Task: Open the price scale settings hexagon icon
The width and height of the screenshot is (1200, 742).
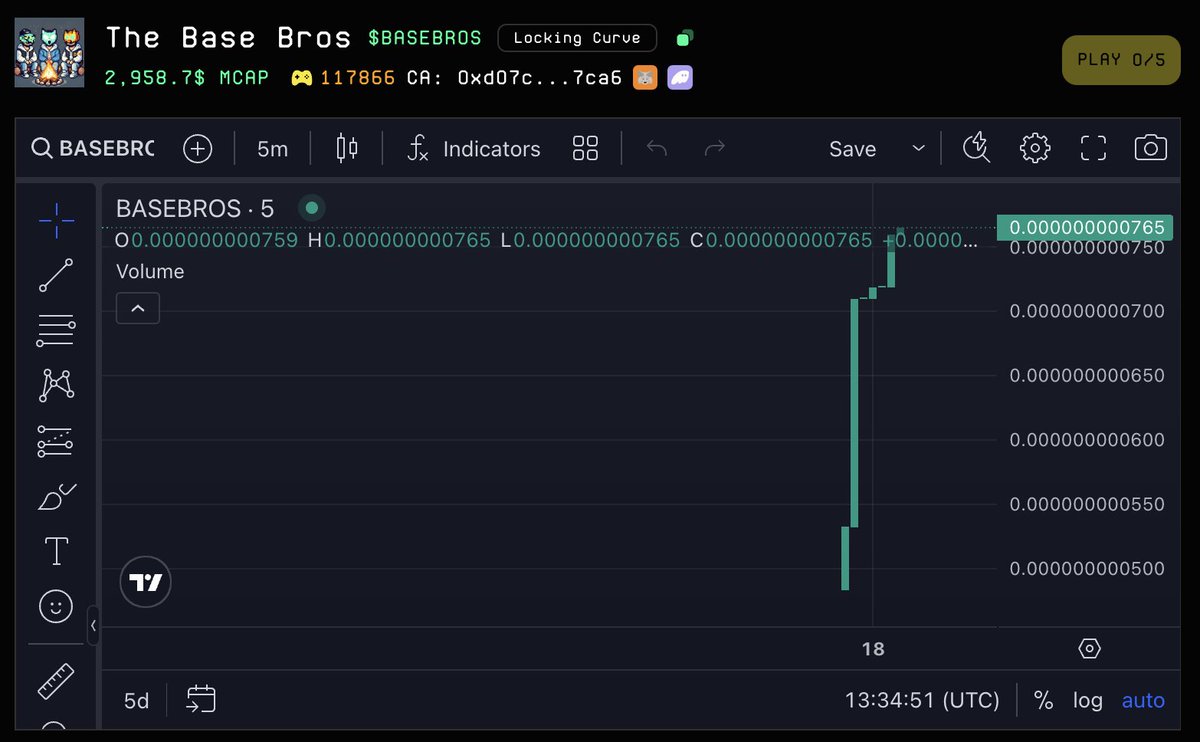Action: coord(1090,649)
